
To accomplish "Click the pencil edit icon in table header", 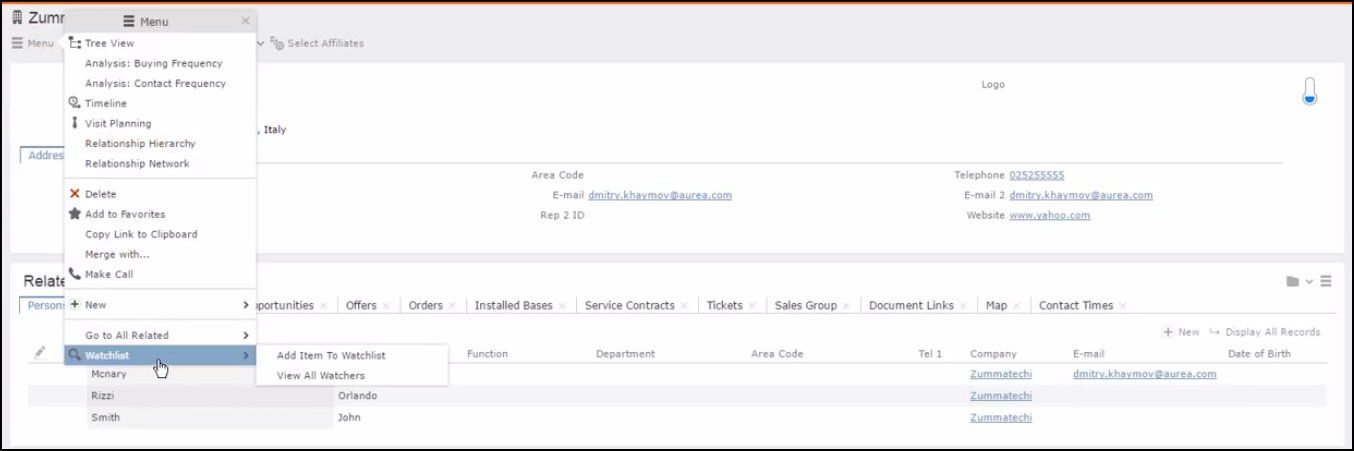I will 40,353.
